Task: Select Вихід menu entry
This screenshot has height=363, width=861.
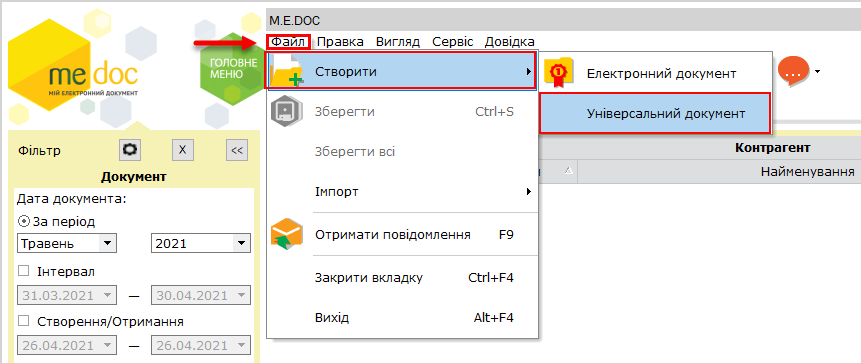Action: 401,318
